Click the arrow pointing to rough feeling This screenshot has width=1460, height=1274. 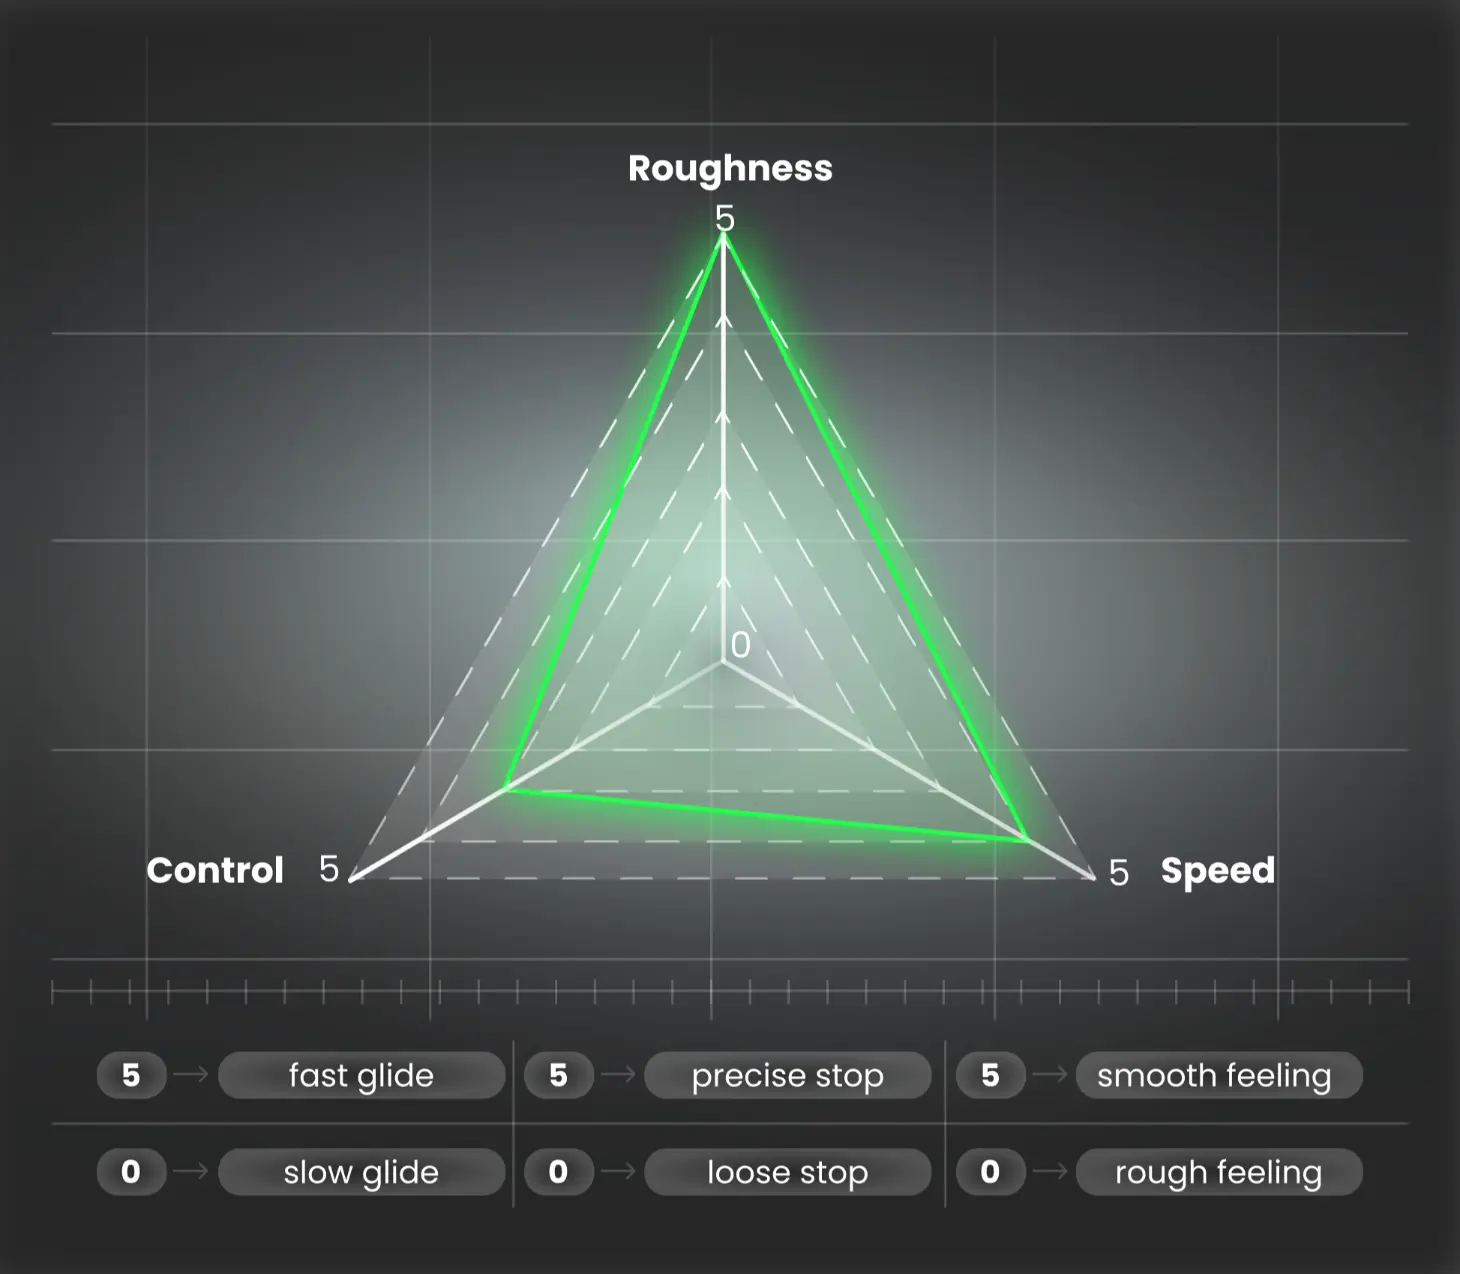click(1050, 1171)
